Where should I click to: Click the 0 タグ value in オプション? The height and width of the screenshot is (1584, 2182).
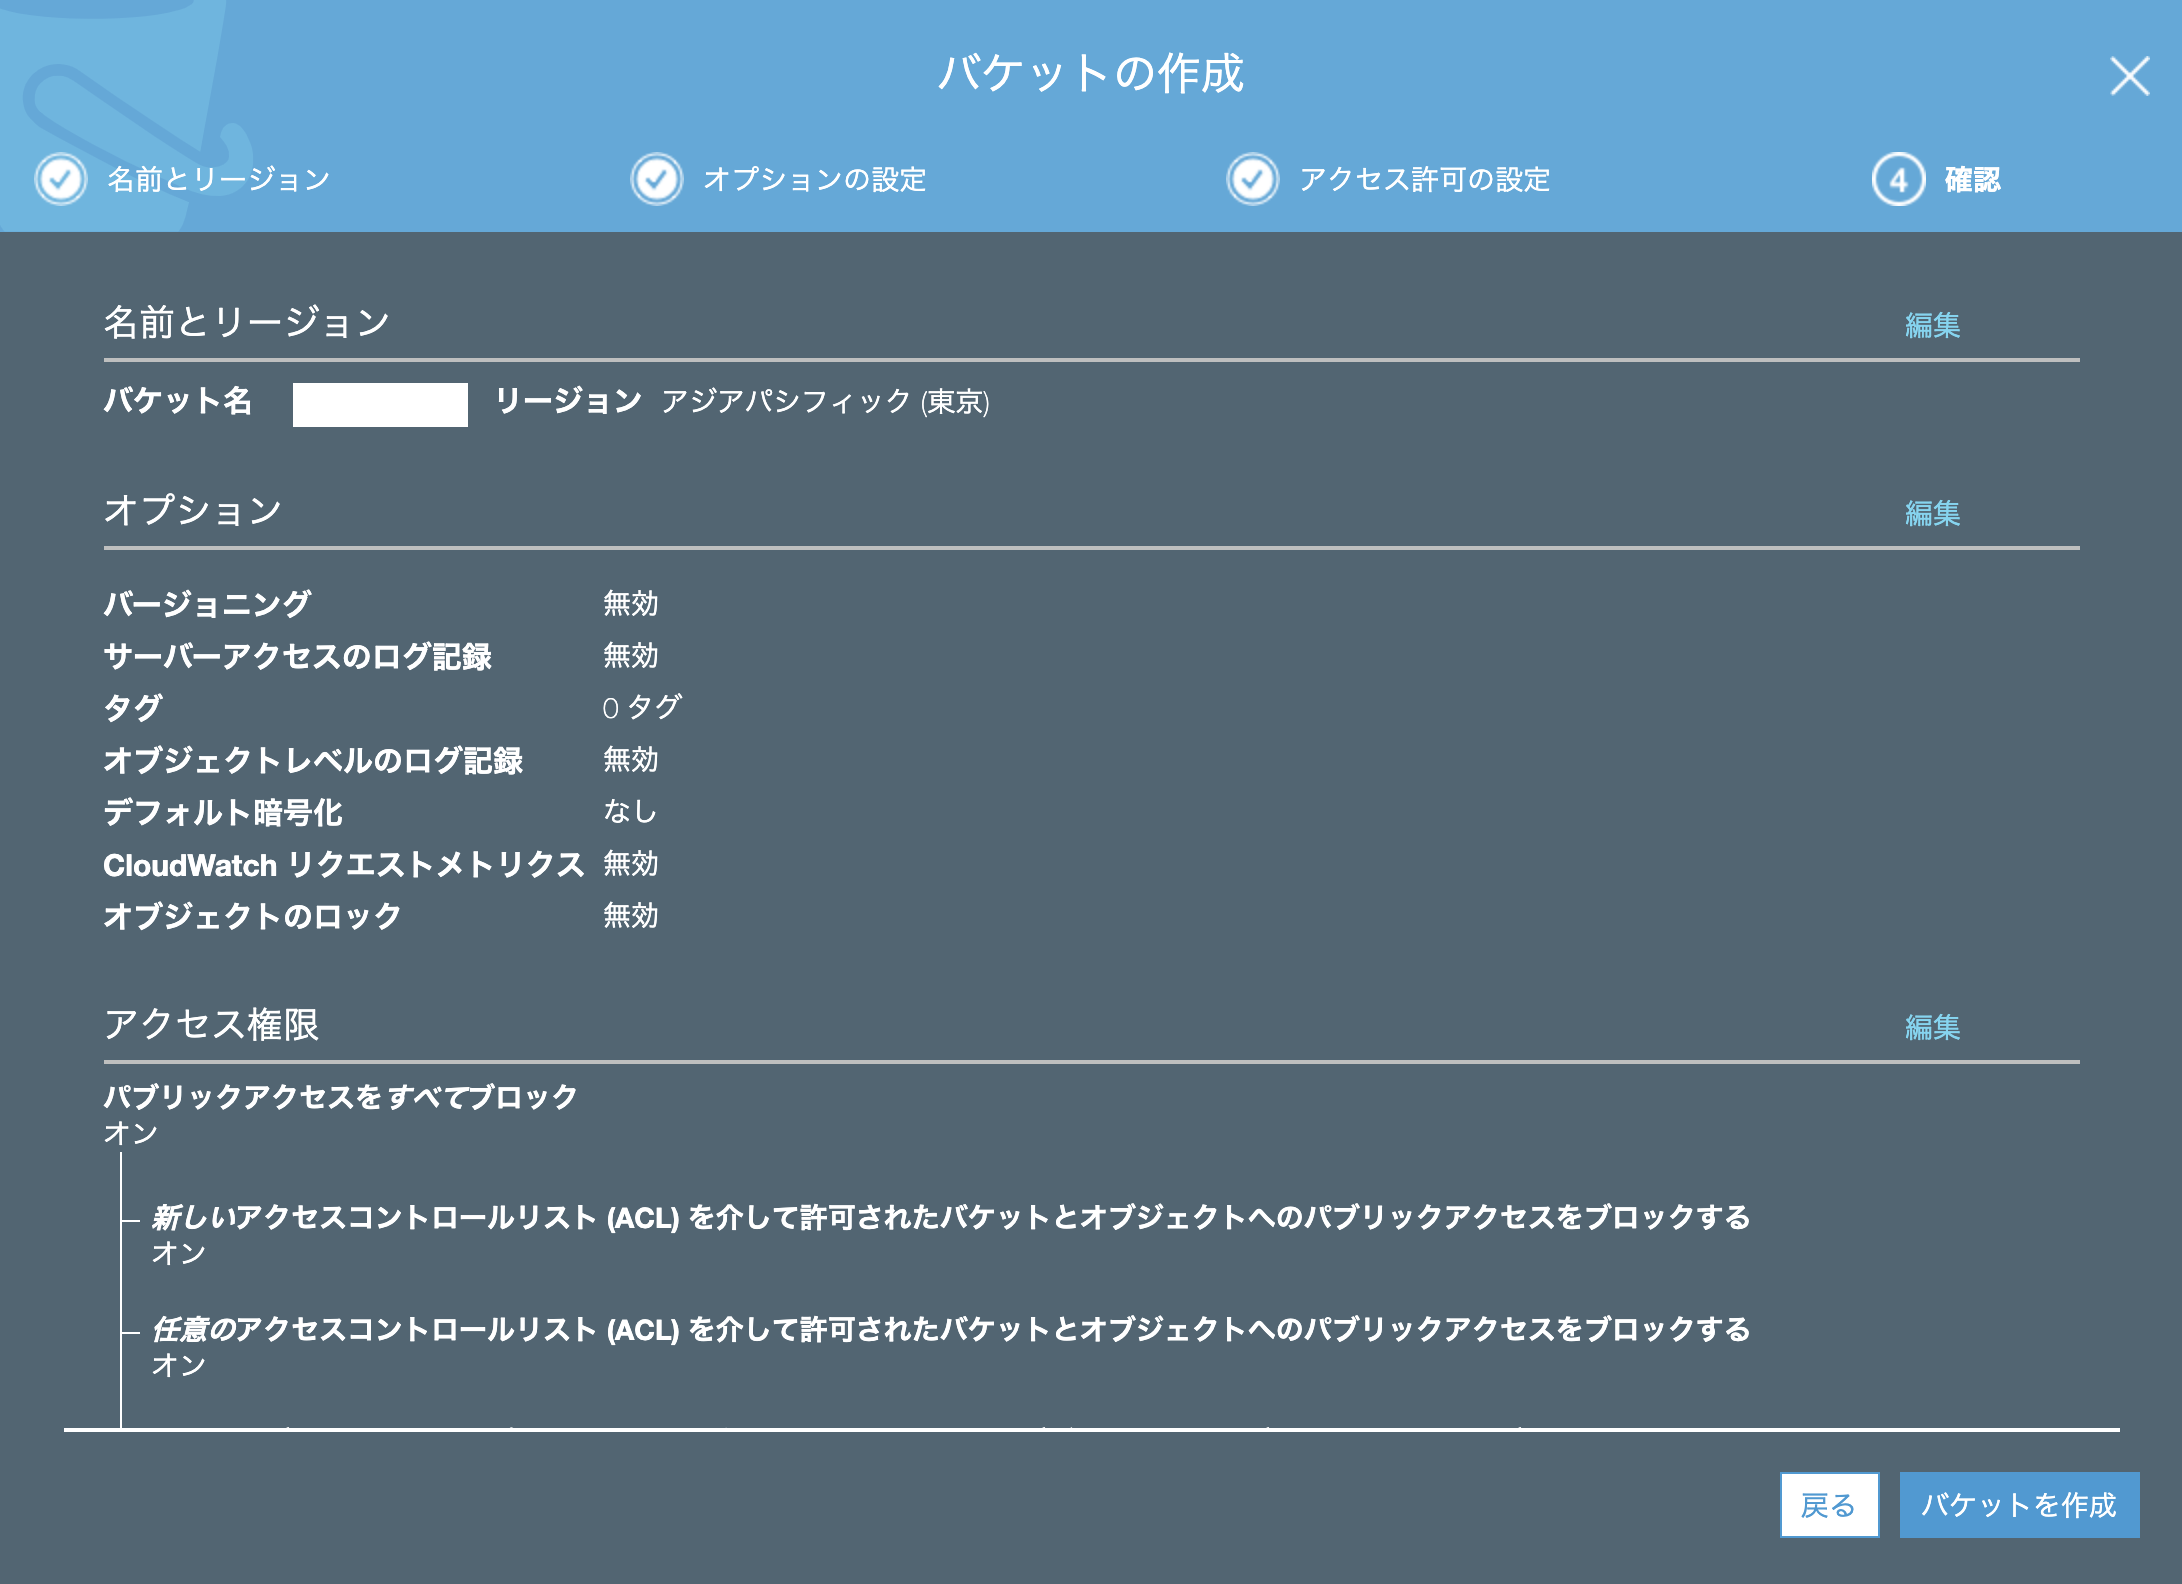tap(641, 707)
